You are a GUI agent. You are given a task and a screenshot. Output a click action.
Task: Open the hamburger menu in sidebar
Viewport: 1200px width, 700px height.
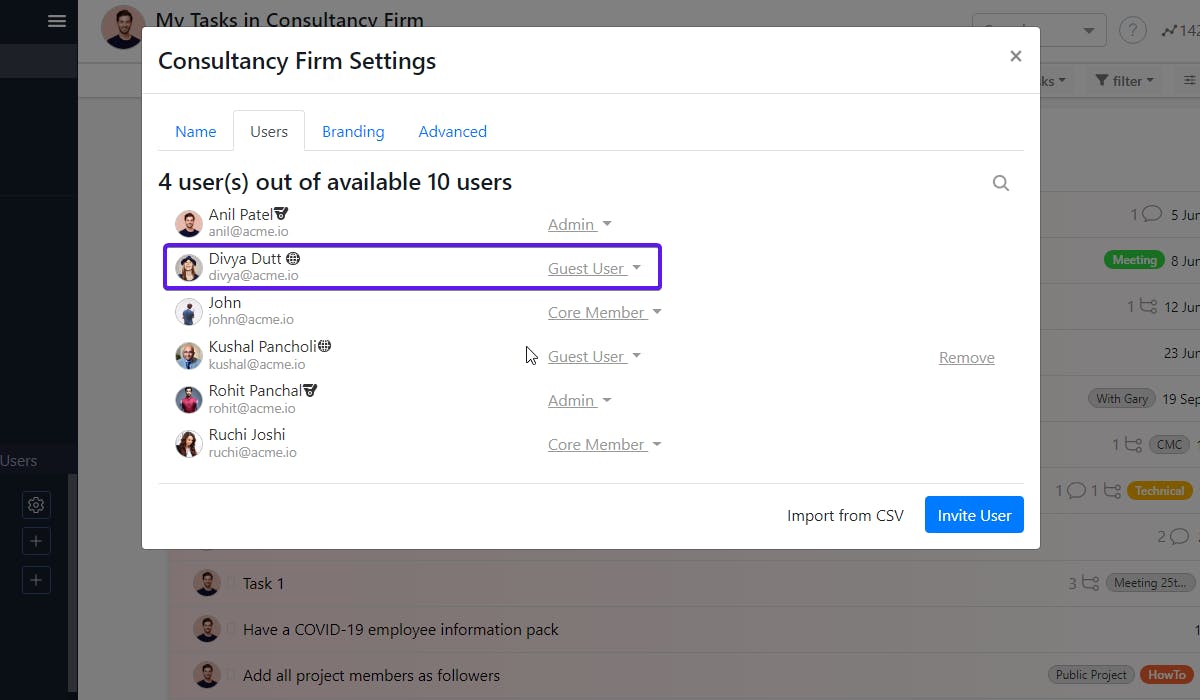57,21
